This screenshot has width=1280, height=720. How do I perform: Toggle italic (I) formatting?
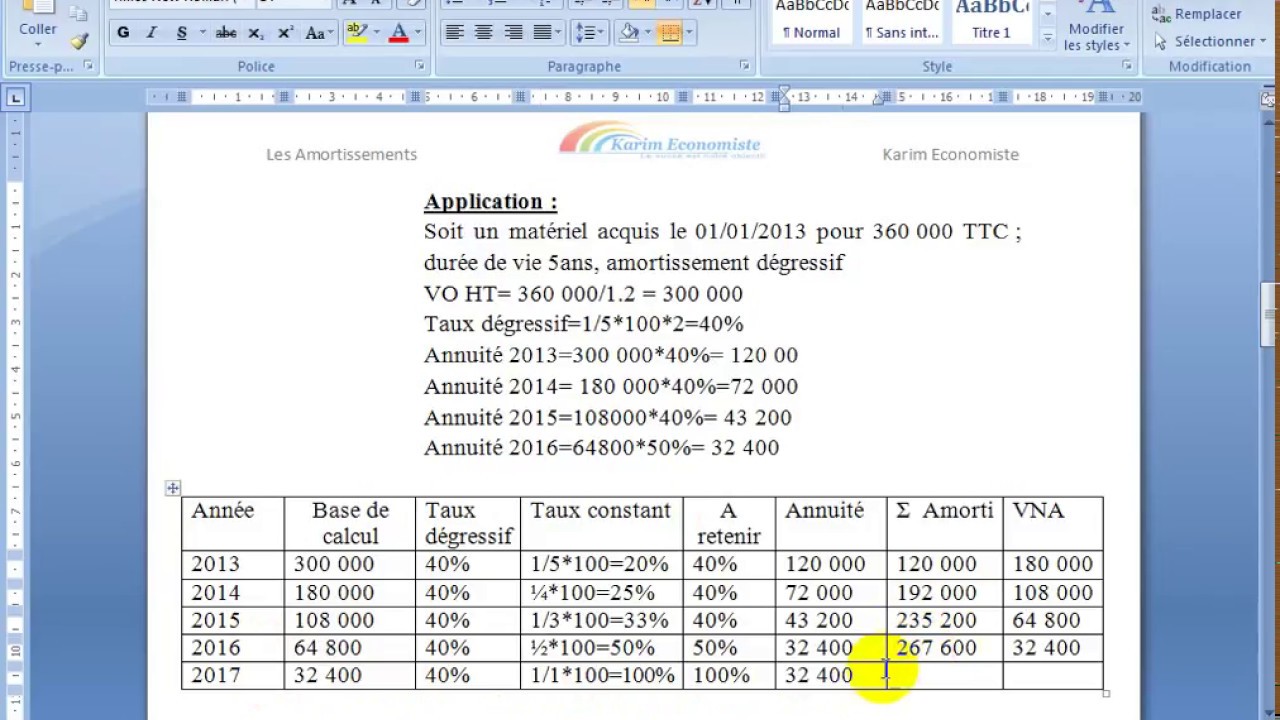coord(152,33)
